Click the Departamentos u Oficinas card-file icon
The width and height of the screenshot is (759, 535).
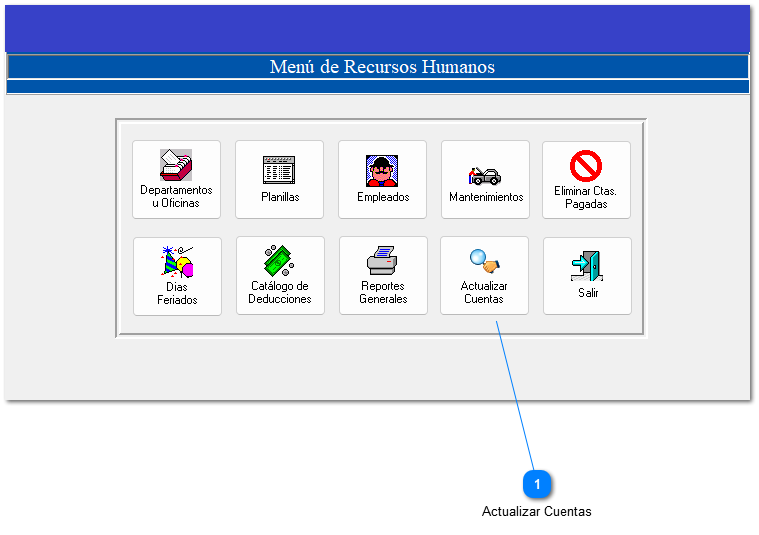click(176, 164)
